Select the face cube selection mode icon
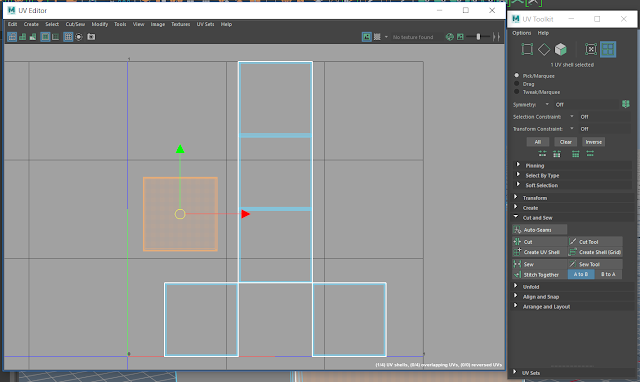Screen dimensions: 640x382 point(560,49)
